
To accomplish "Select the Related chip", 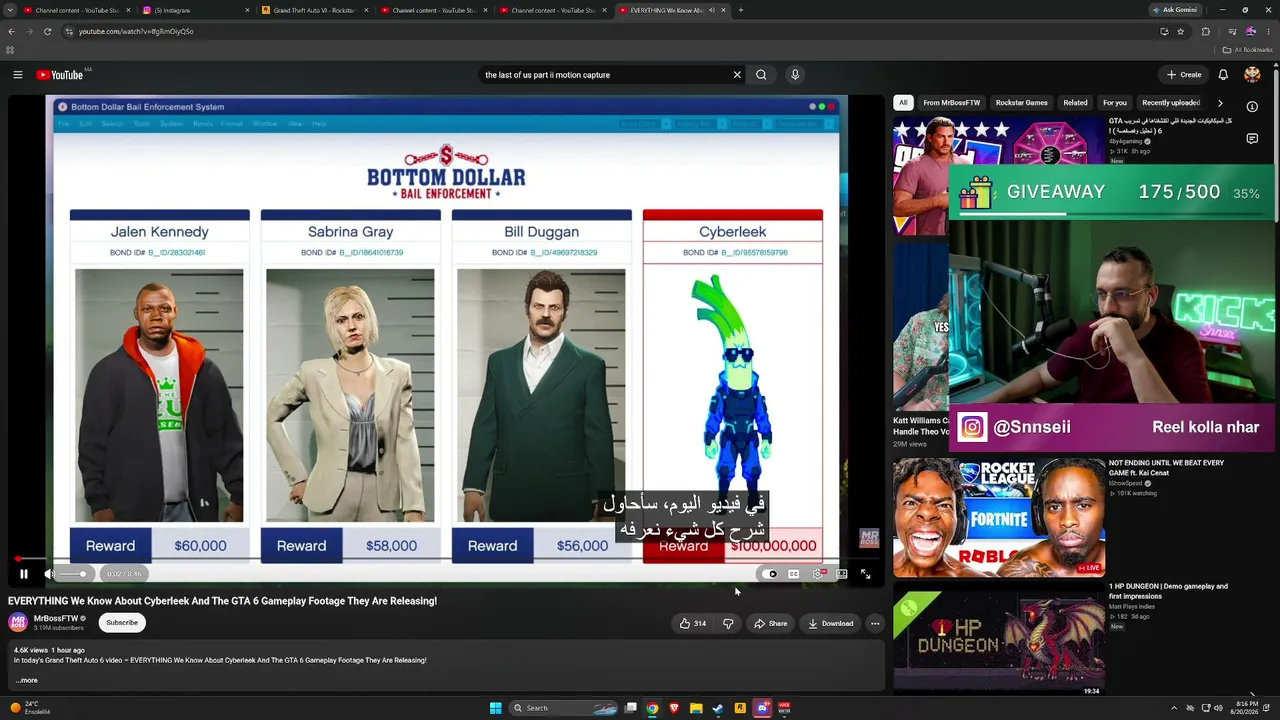I will tap(1075, 103).
